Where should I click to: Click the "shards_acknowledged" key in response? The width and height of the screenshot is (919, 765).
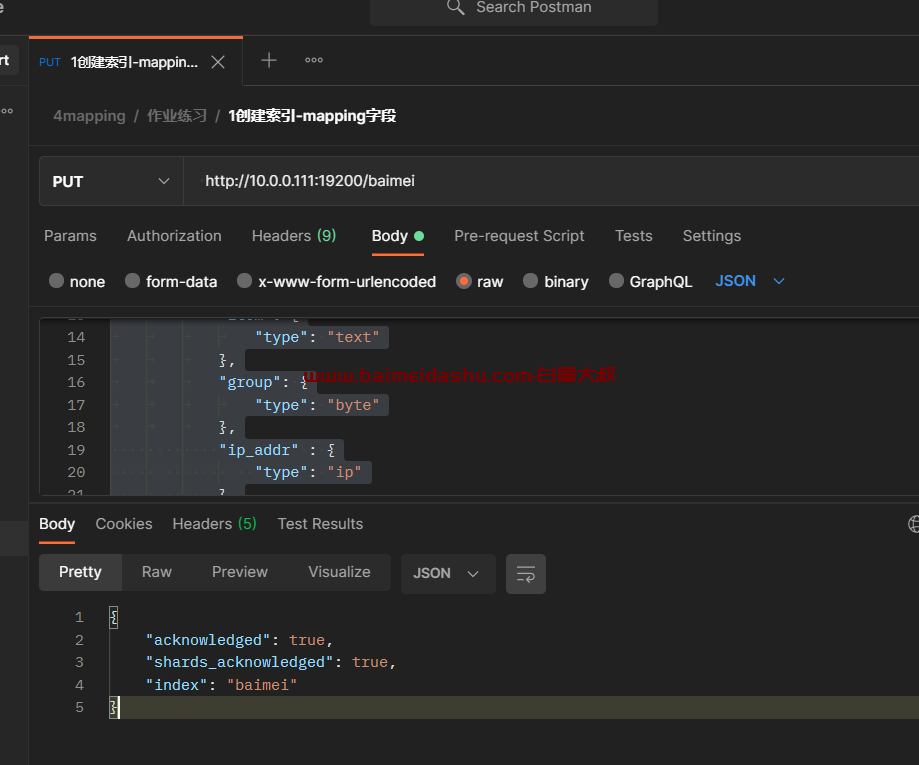pyautogui.click(x=240, y=662)
